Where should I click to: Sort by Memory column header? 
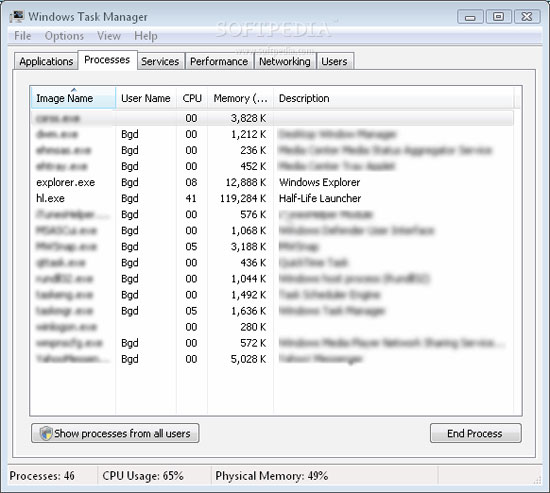[240, 98]
